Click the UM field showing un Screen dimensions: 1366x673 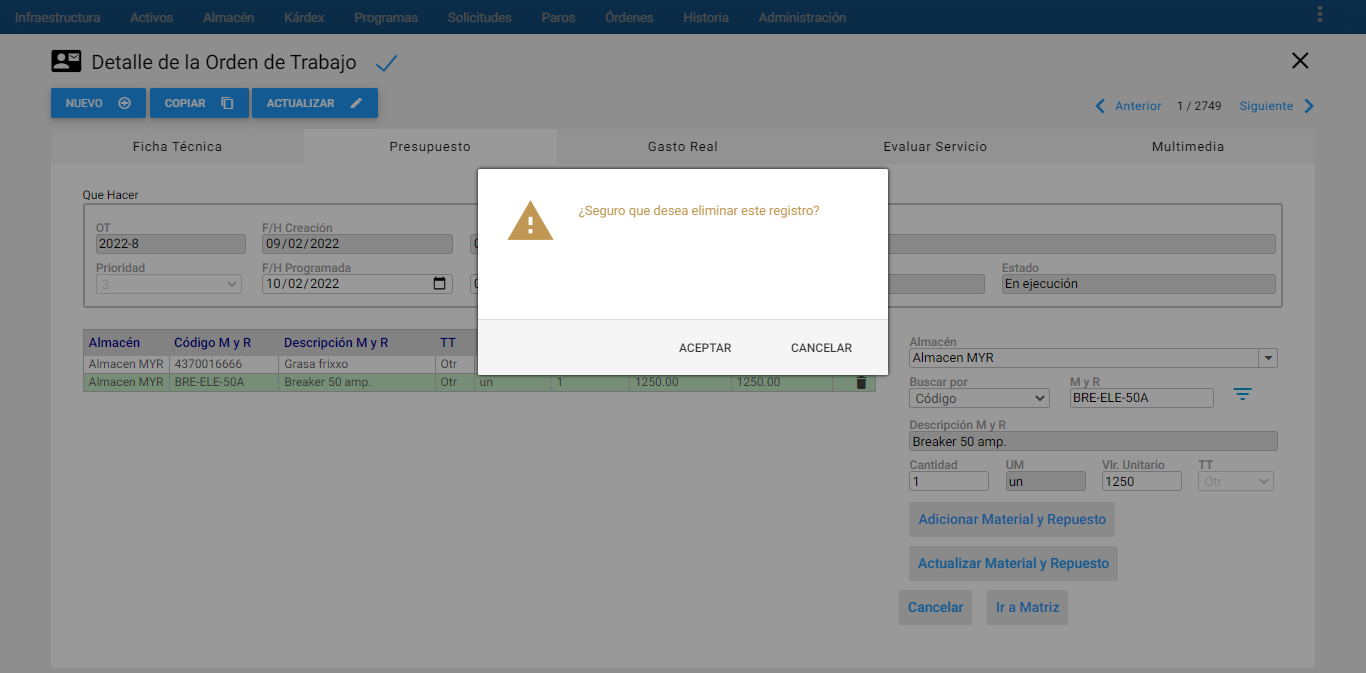[x=1045, y=481]
